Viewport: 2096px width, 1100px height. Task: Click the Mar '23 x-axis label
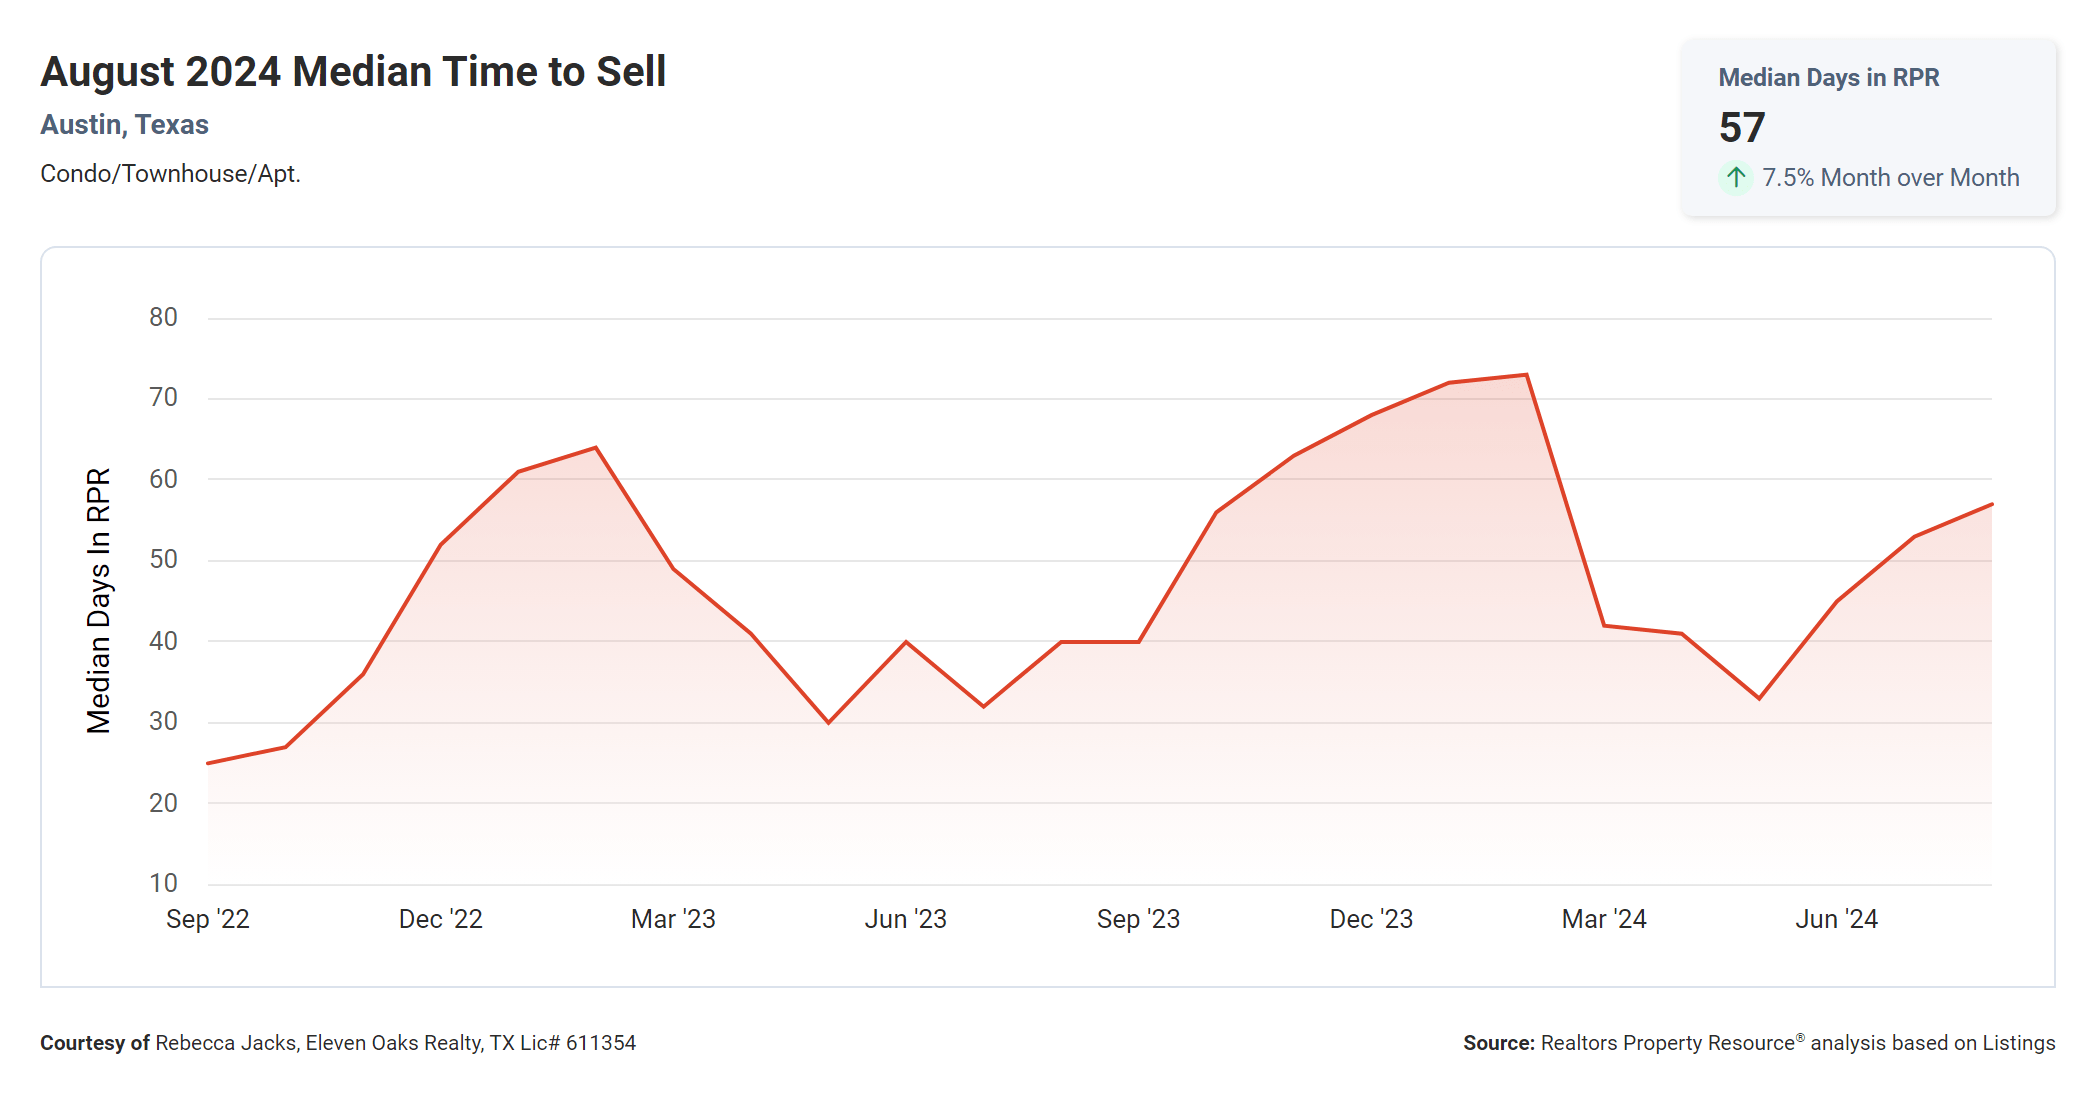click(673, 919)
